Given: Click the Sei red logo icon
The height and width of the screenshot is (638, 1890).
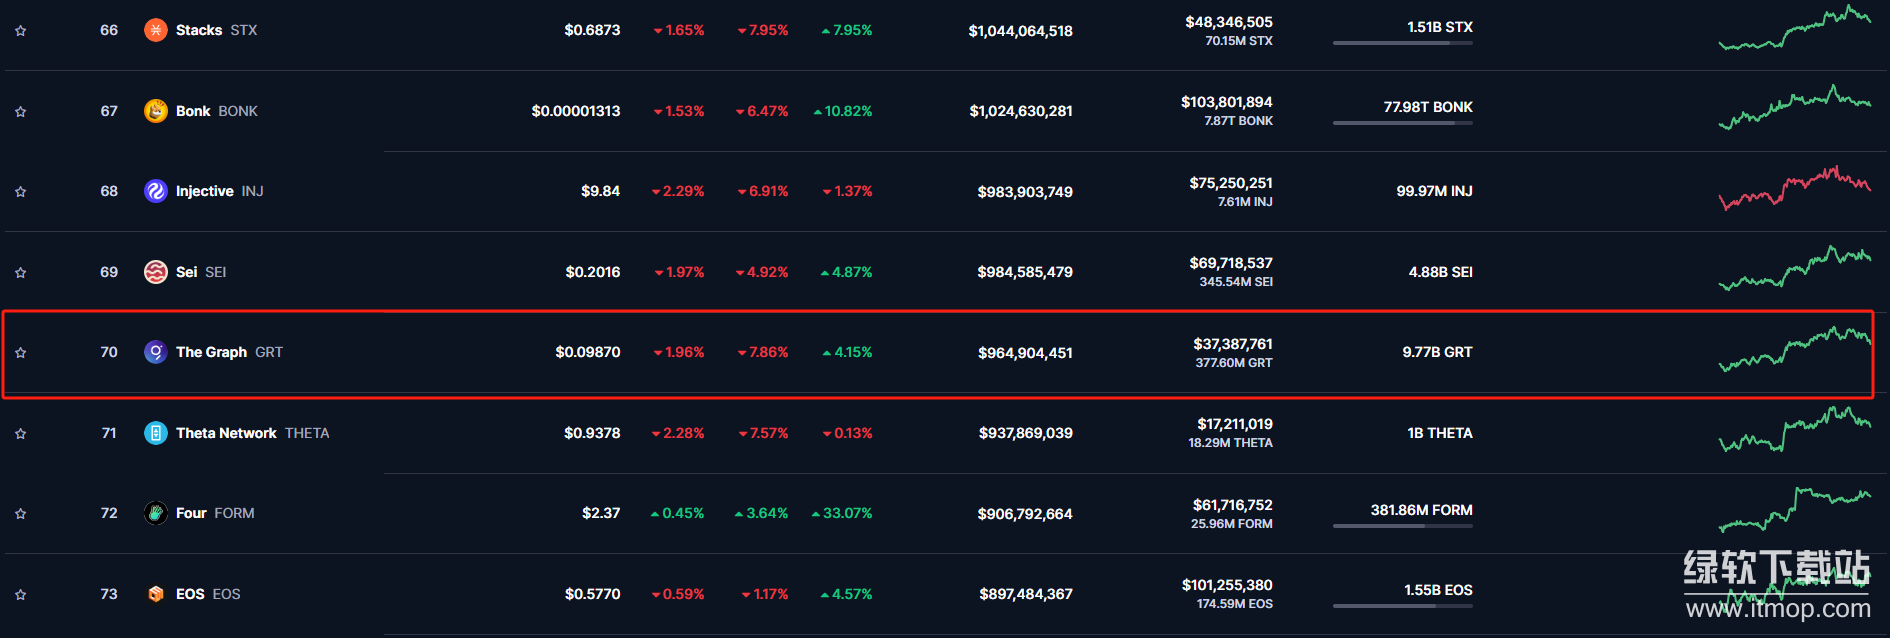Looking at the screenshot, I should pyautogui.click(x=155, y=272).
